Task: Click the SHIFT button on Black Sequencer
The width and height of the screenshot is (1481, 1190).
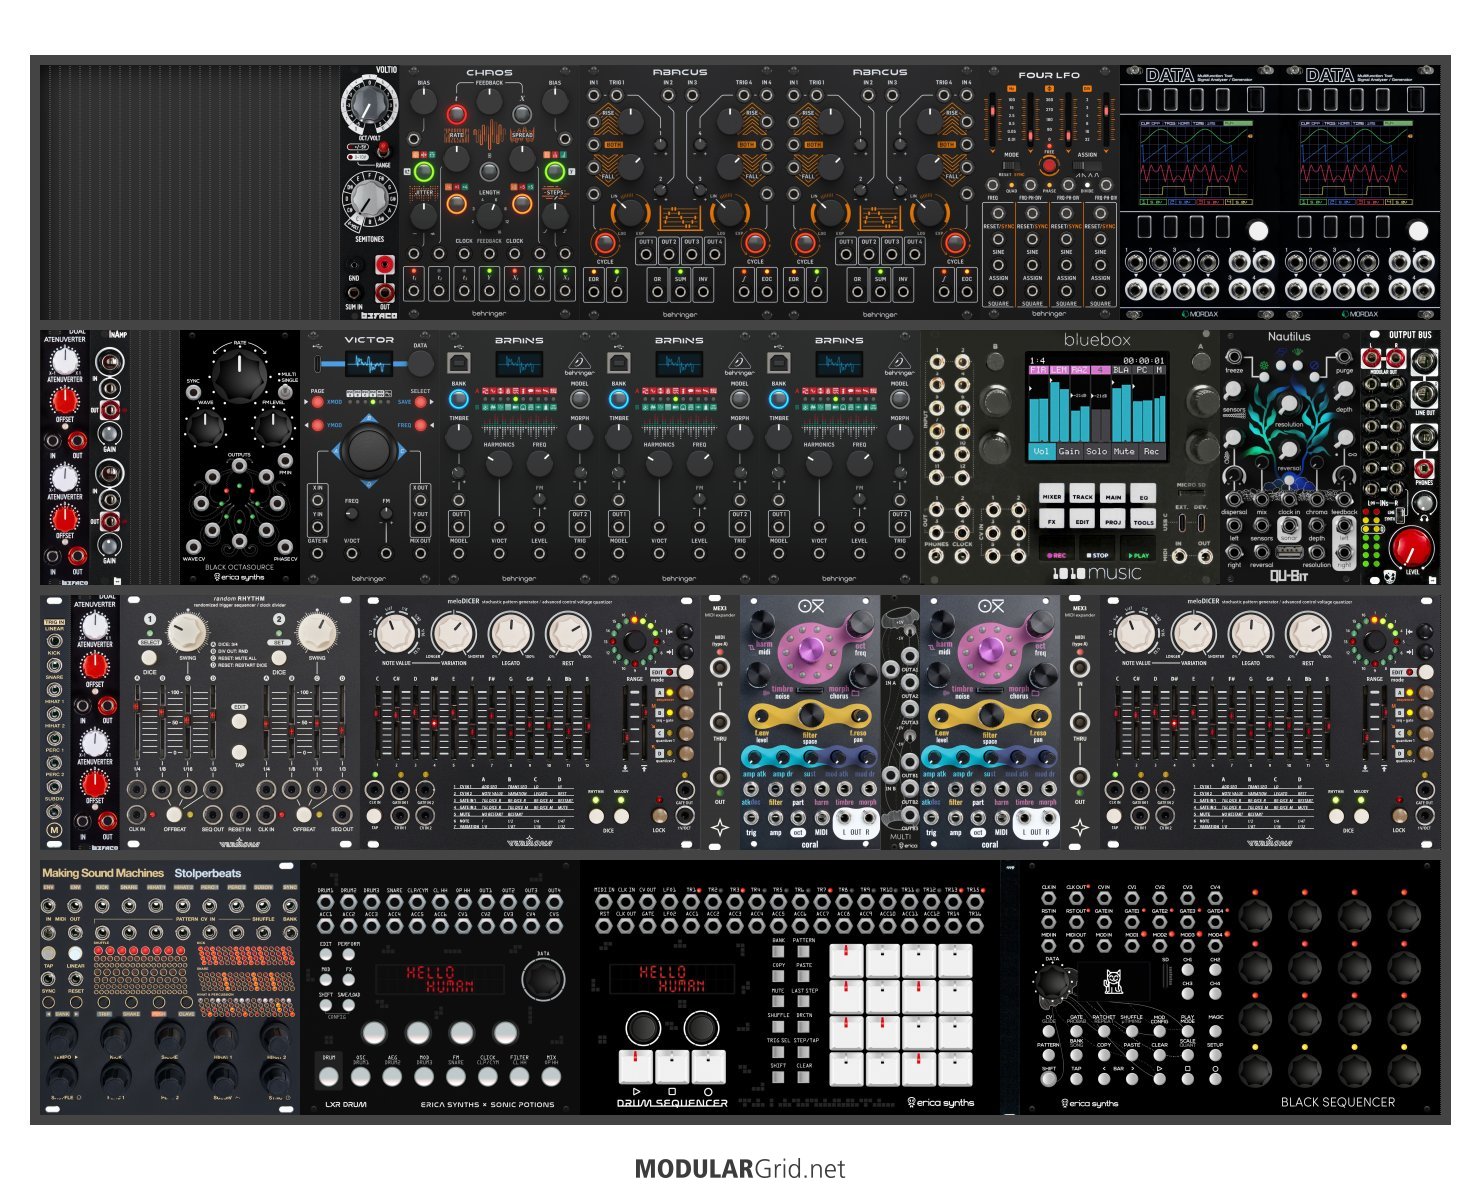Action: click(1049, 1078)
